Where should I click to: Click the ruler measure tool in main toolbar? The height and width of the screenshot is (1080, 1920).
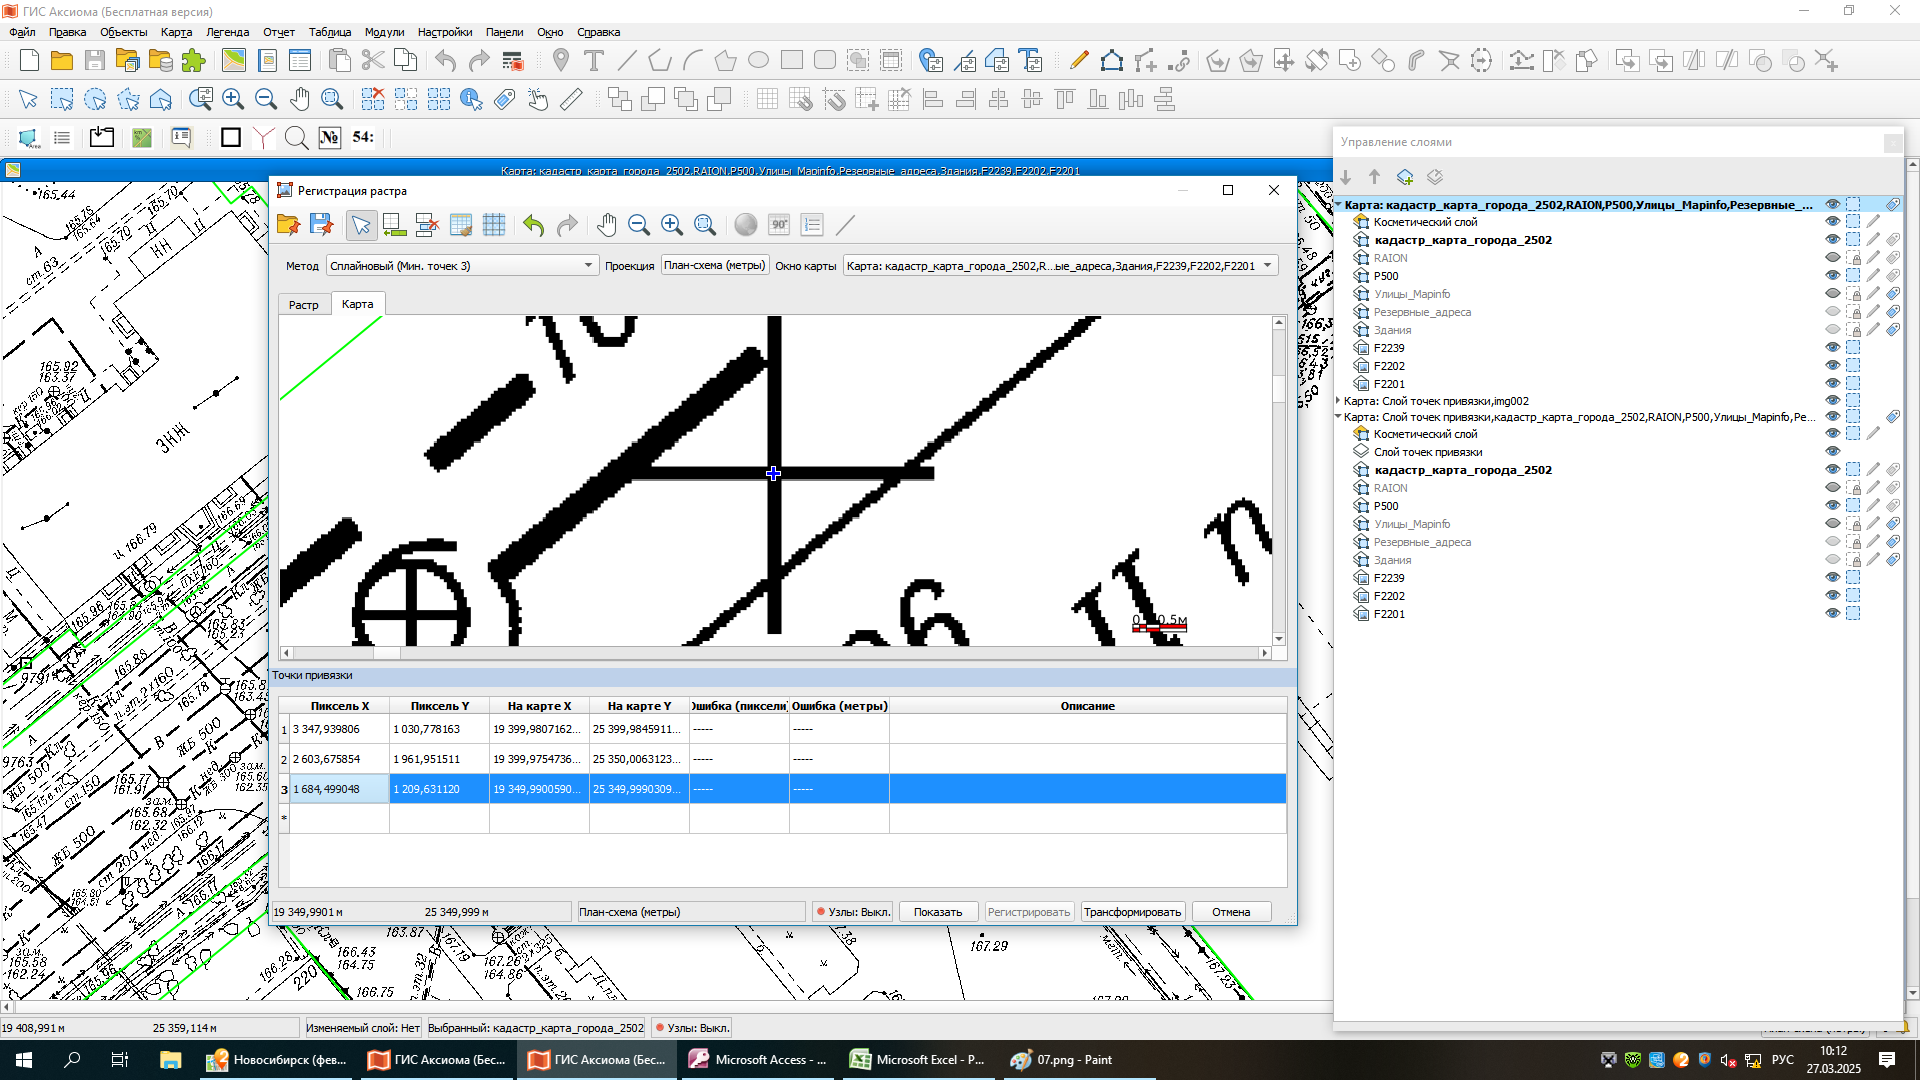(571, 99)
